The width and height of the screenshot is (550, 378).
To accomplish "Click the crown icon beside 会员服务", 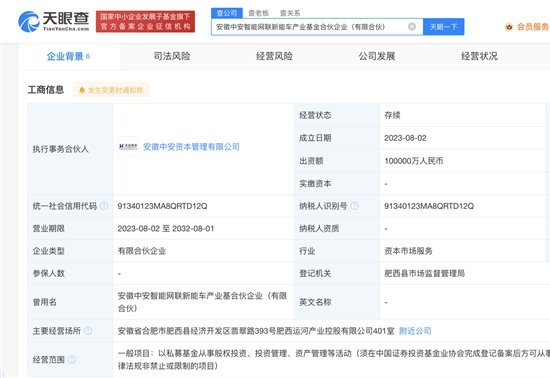I will click(509, 27).
